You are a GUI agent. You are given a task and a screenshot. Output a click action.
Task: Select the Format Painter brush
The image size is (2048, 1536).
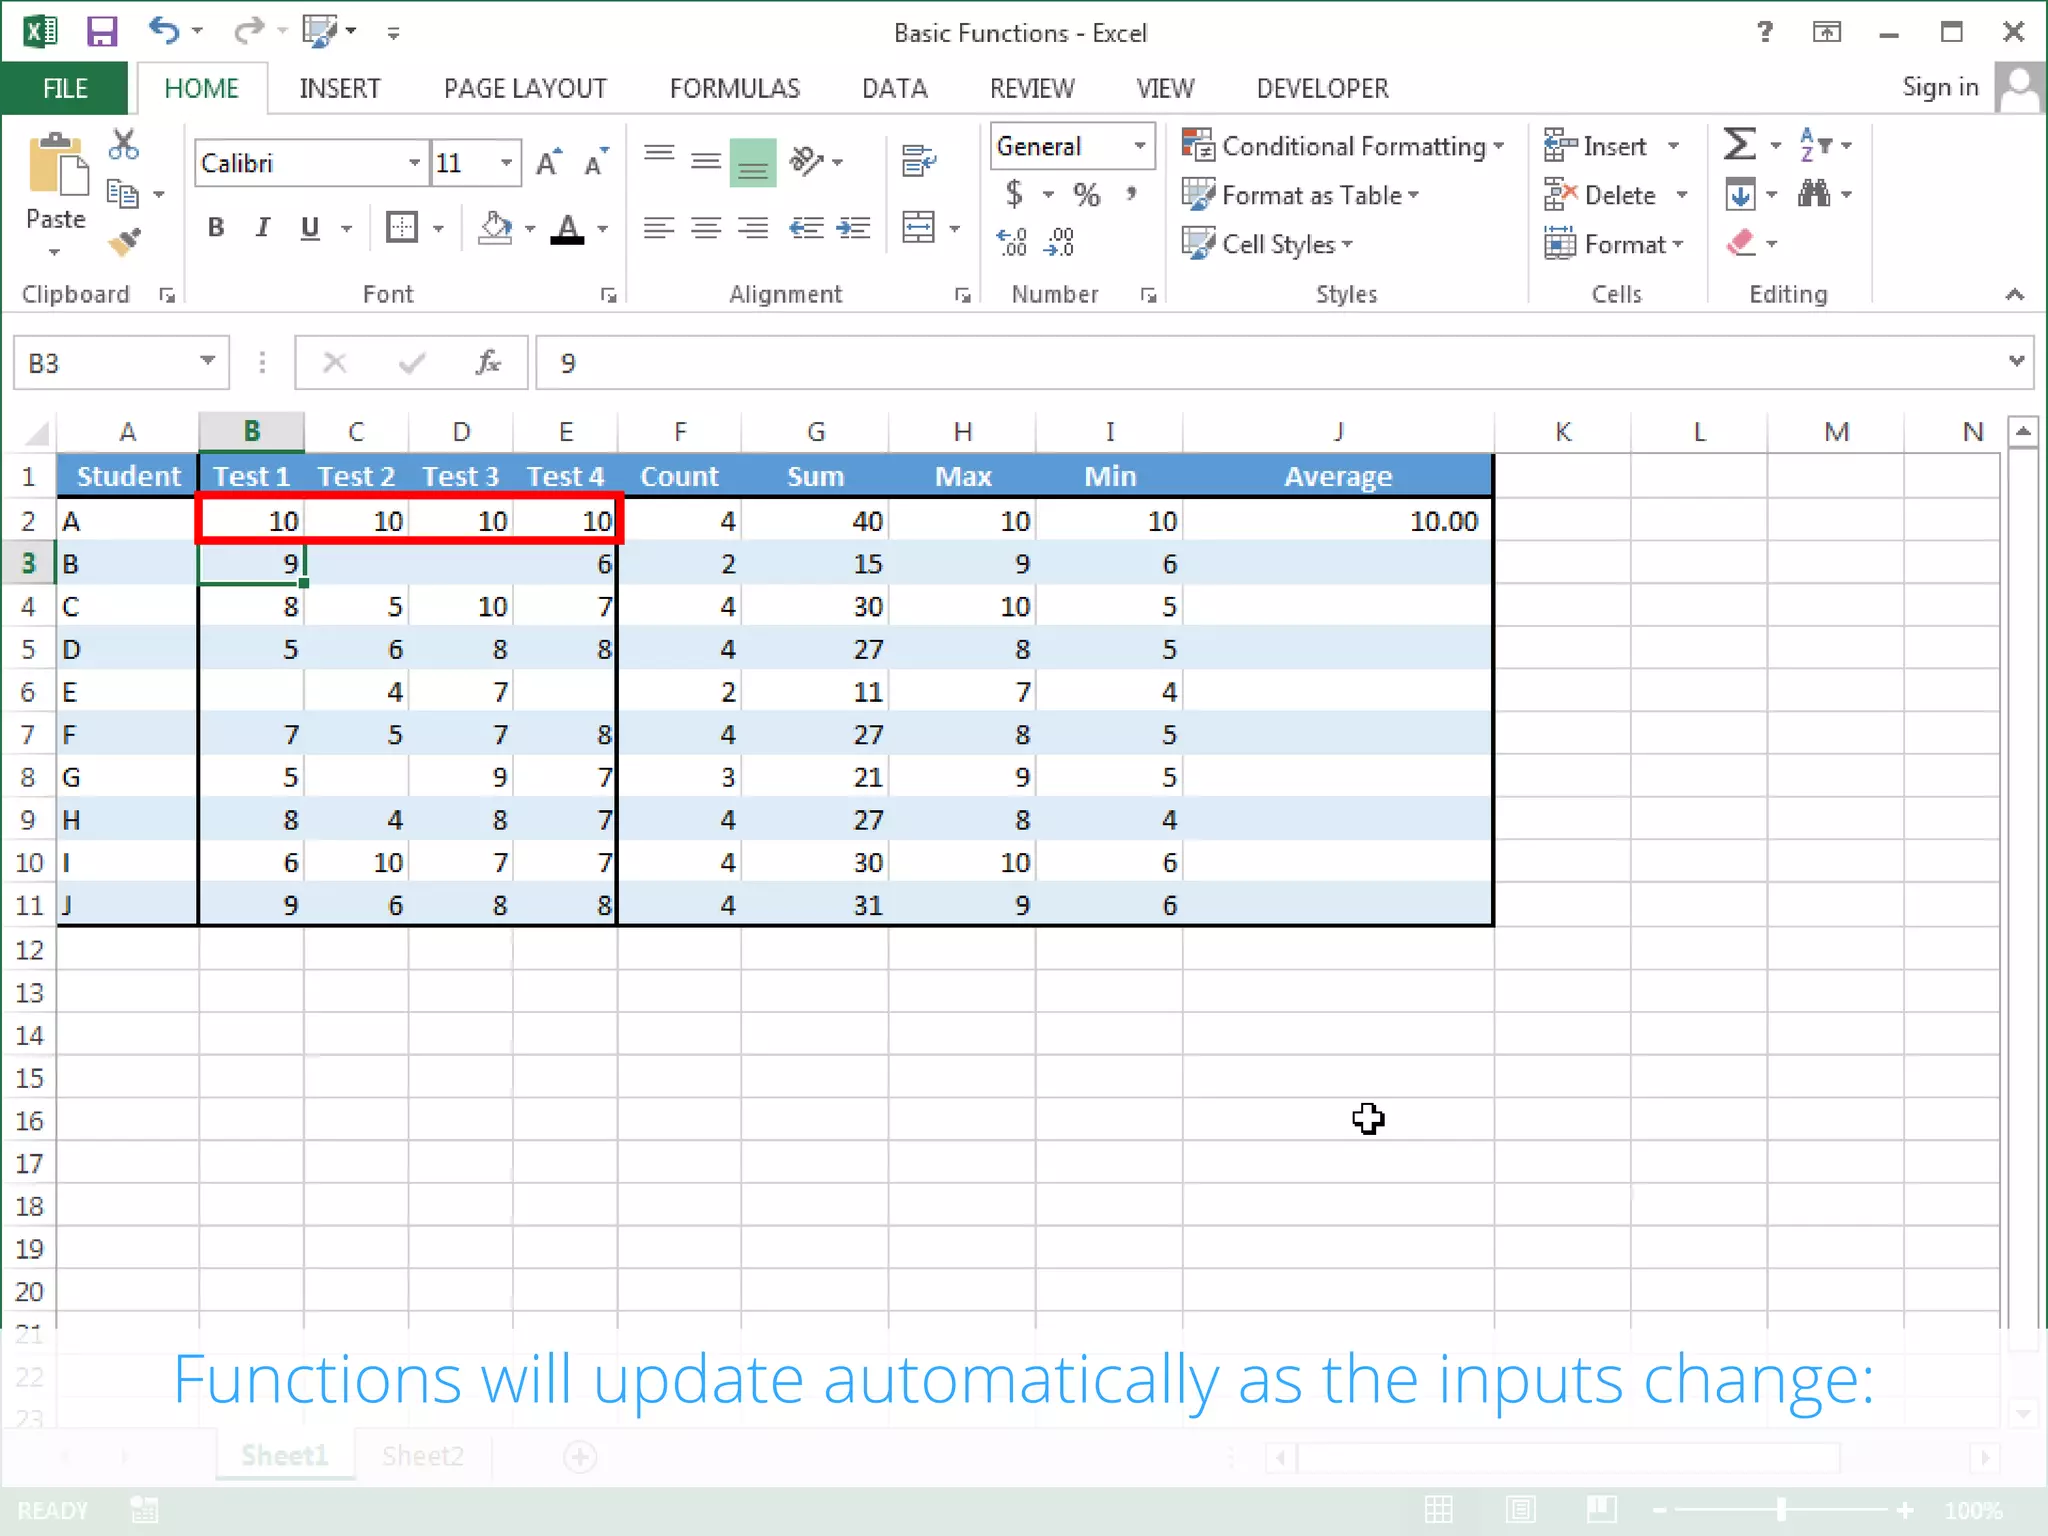click(x=124, y=242)
